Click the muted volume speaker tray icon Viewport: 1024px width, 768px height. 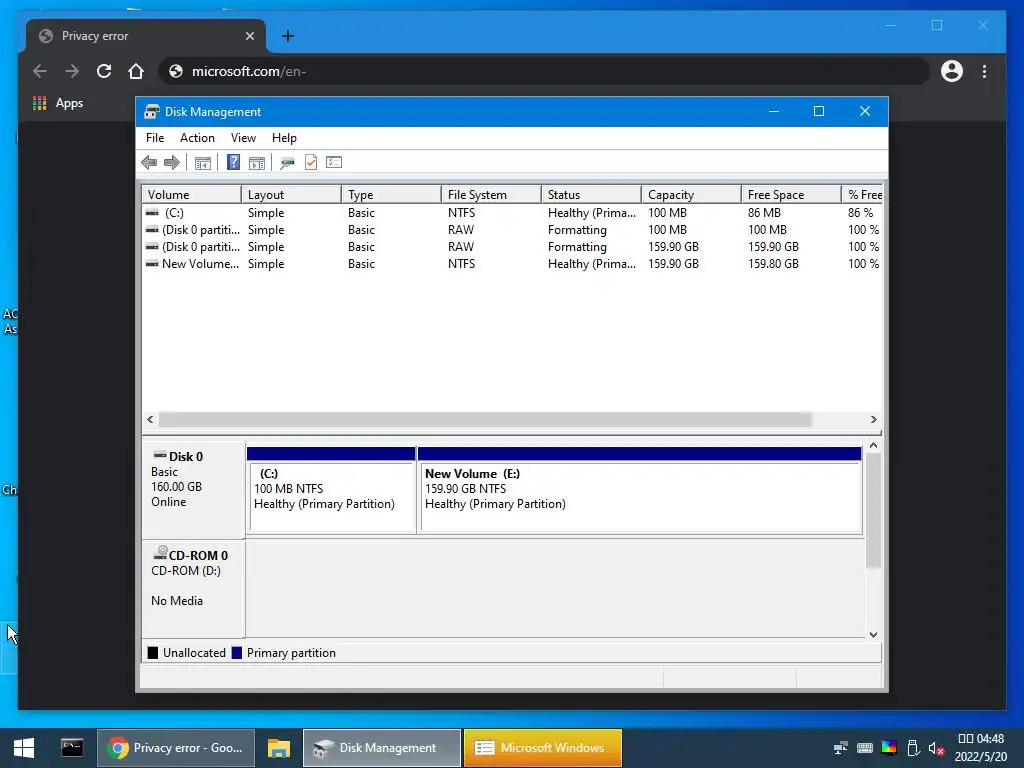coord(936,748)
